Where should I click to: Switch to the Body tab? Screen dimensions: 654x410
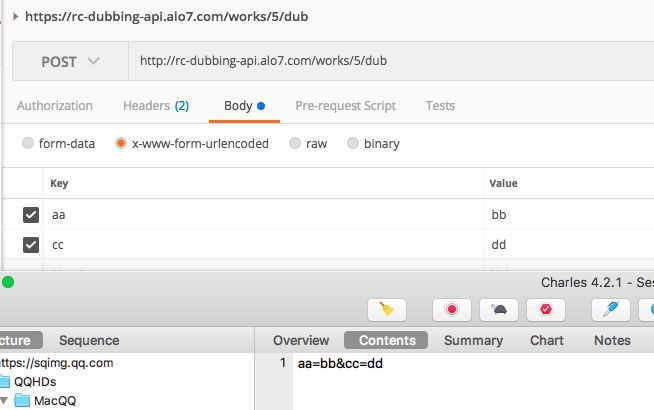(244, 106)
